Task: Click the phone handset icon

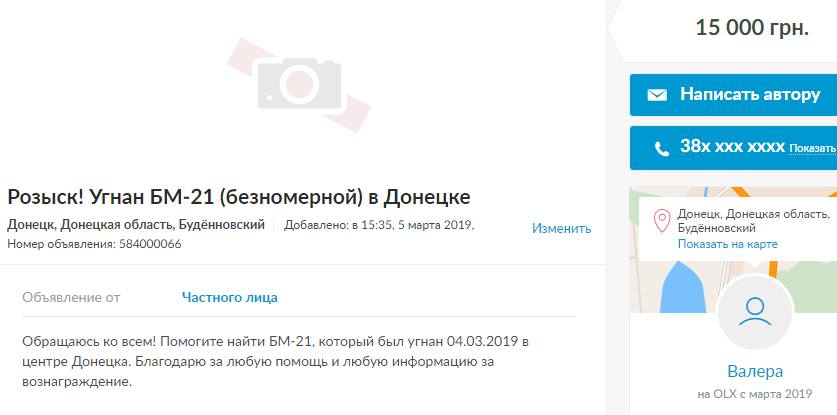Action: click(662, 149)
